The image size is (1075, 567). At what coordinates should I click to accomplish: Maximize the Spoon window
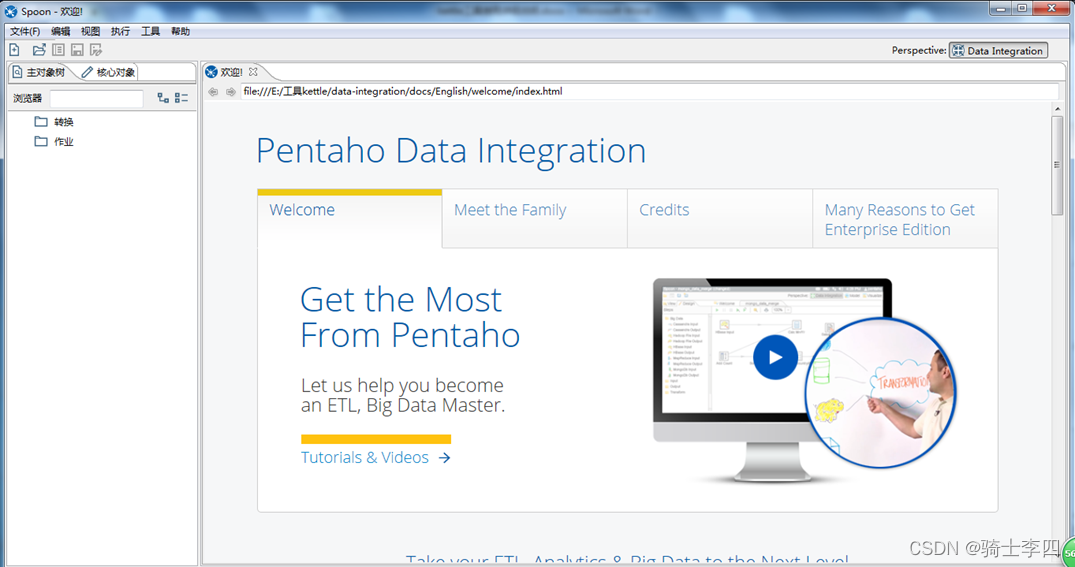[1022, 8]
